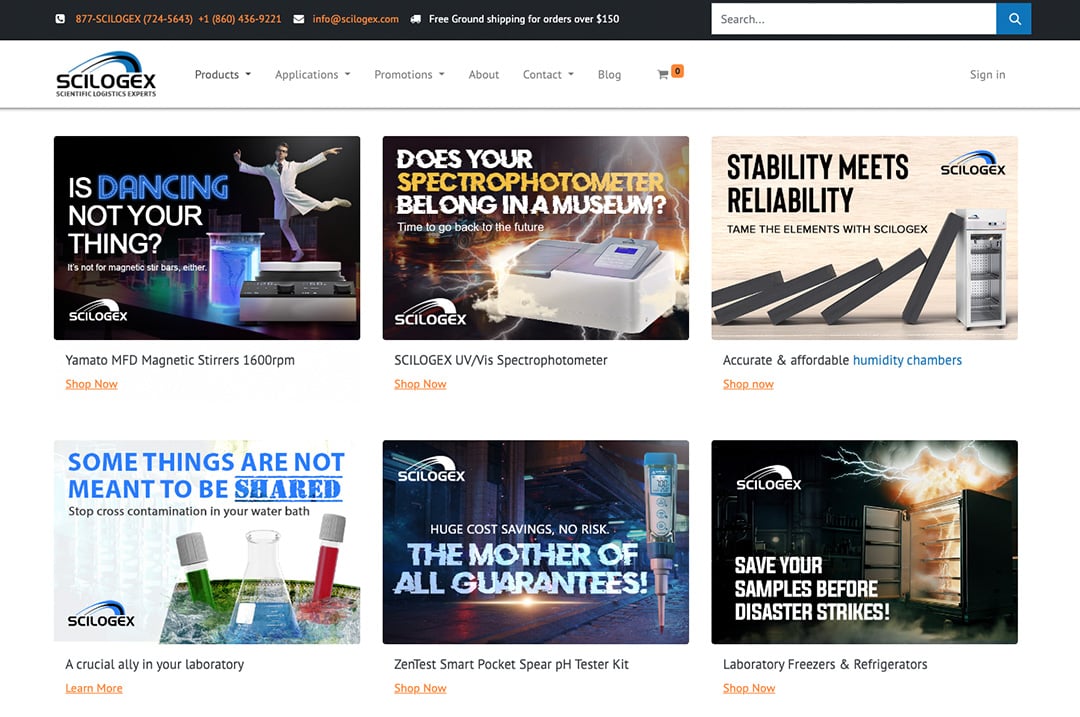Viewport: 1080px width, 717px height.
Task: Email info@scilogex.com link
Action: 355,19
